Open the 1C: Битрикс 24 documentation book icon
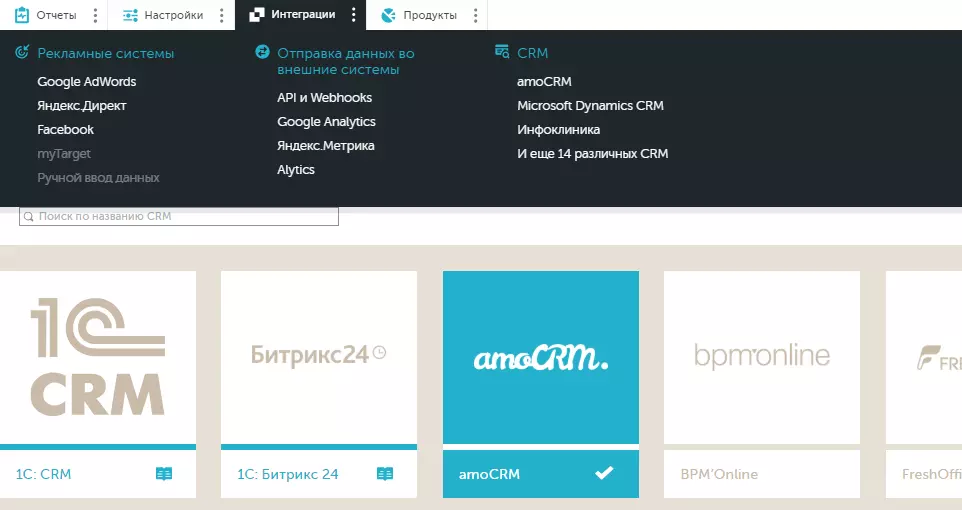Screen dimensions: 962x510 pyautogui.click(x=385, y=474)
